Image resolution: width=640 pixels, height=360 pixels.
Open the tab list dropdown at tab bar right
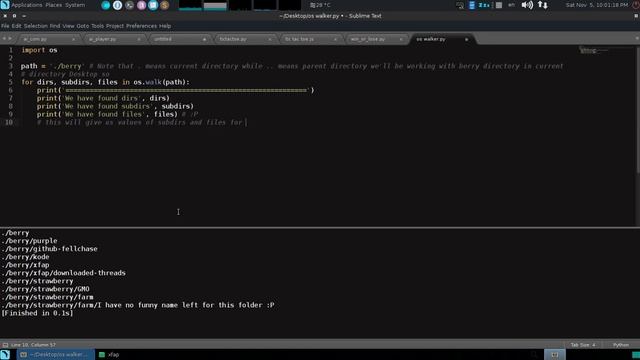point(637,39)
